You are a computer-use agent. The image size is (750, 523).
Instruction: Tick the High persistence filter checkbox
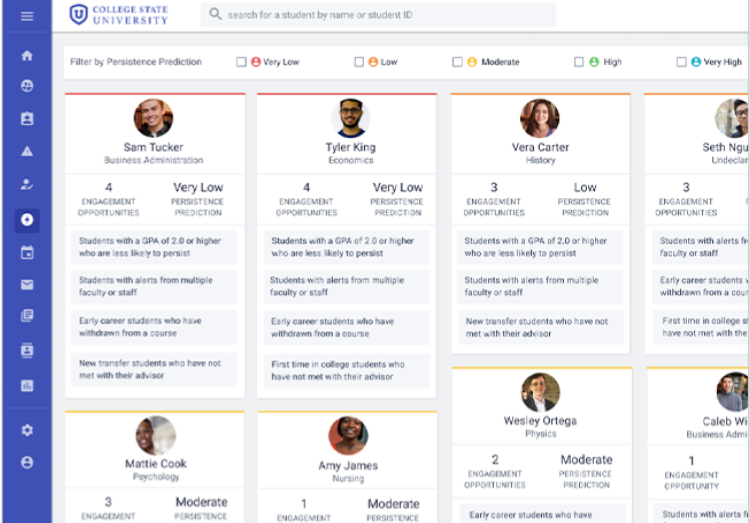pos(579,62)
